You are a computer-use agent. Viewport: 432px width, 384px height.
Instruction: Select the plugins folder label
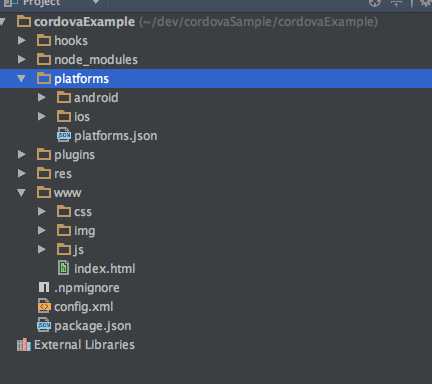pyautogui.click(x=74, y=155)
